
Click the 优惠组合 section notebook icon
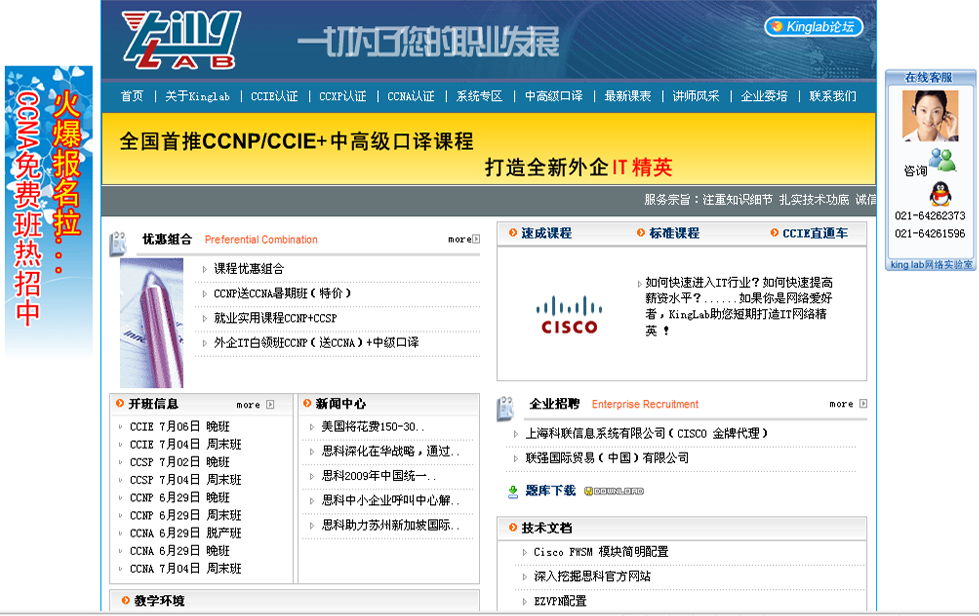pyautogui.click(x=119, y=243)
